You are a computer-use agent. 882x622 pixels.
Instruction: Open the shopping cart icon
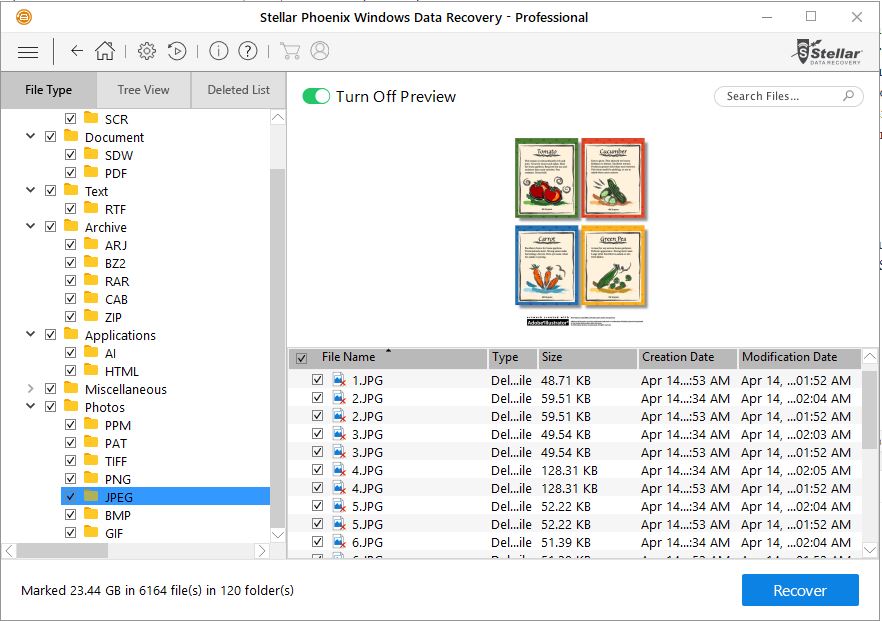[x=290, y=51]
